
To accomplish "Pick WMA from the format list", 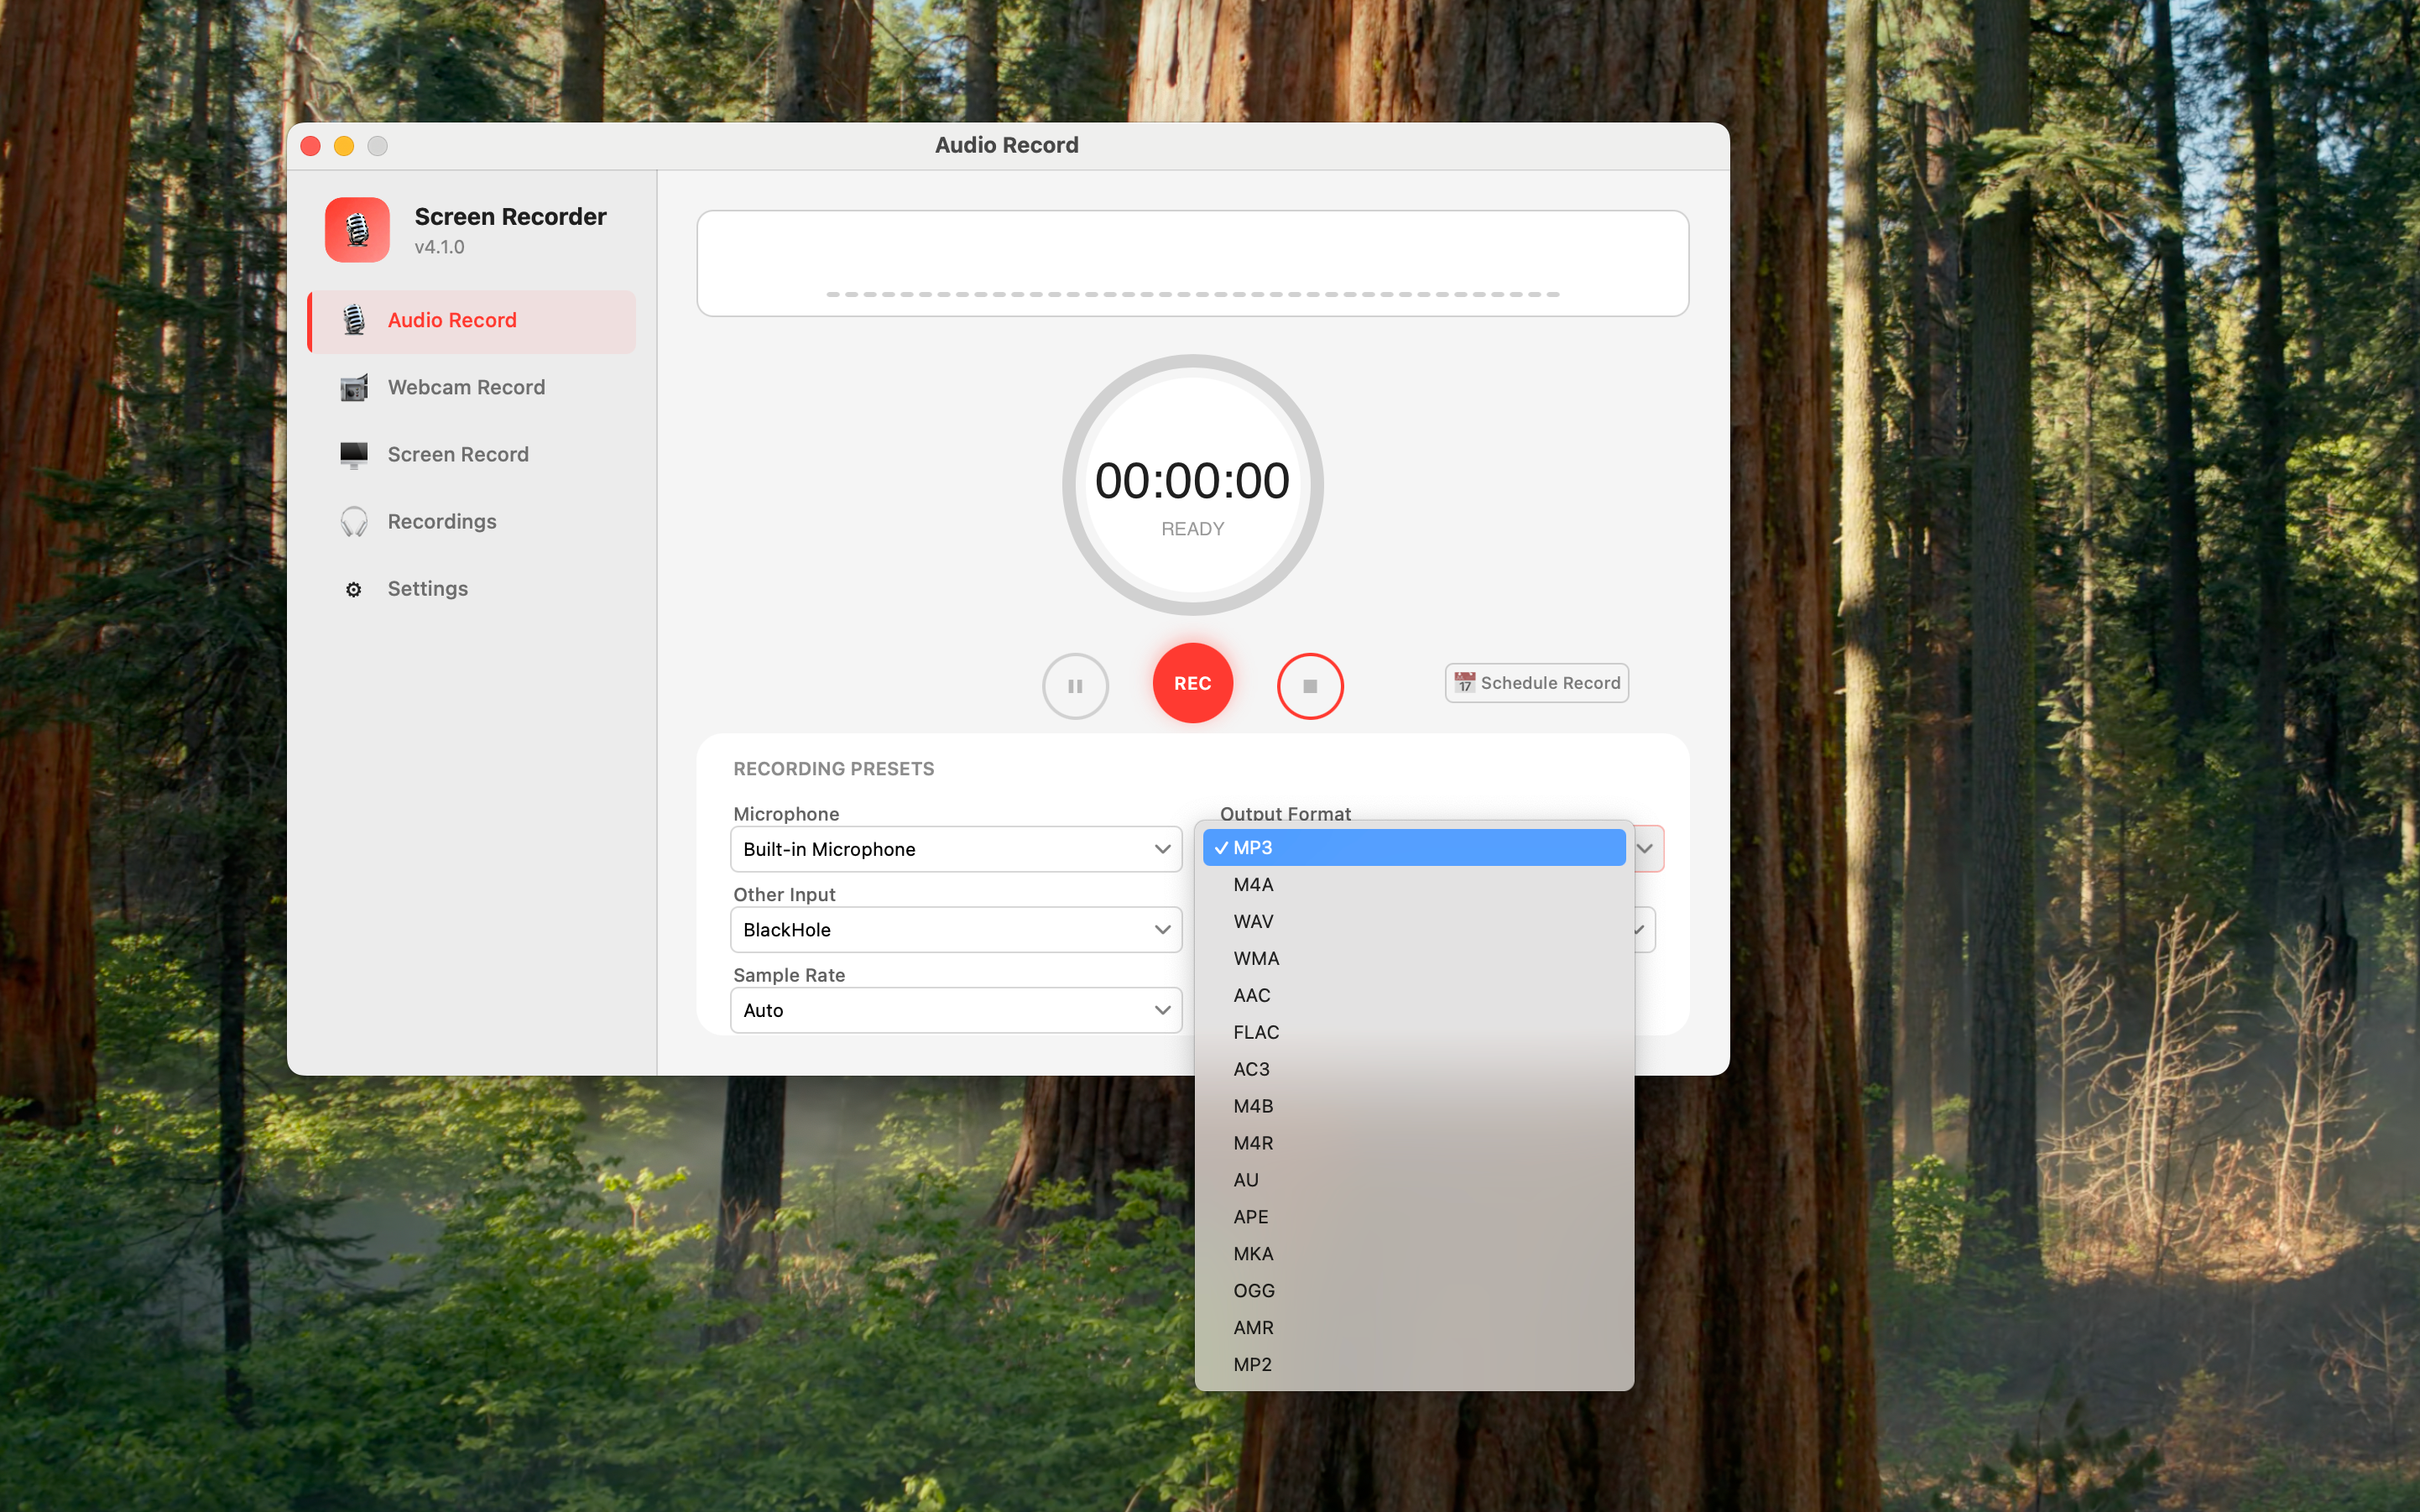I will click(1414, 959).
